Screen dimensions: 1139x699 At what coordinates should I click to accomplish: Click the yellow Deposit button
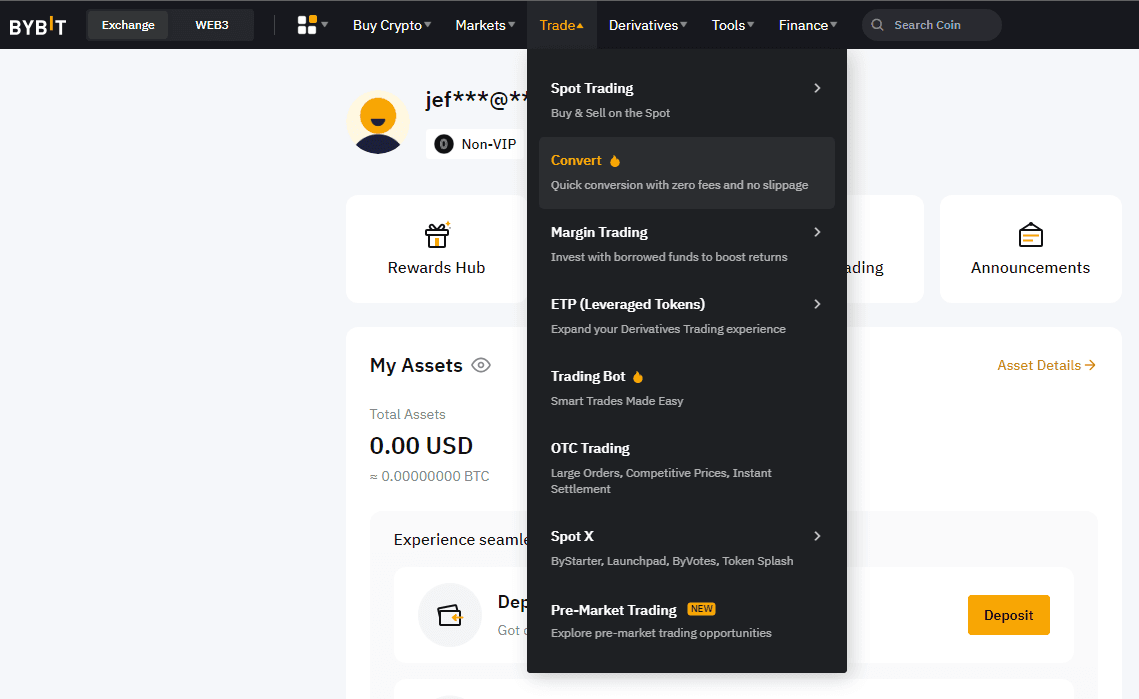(x=1008, y=615)
